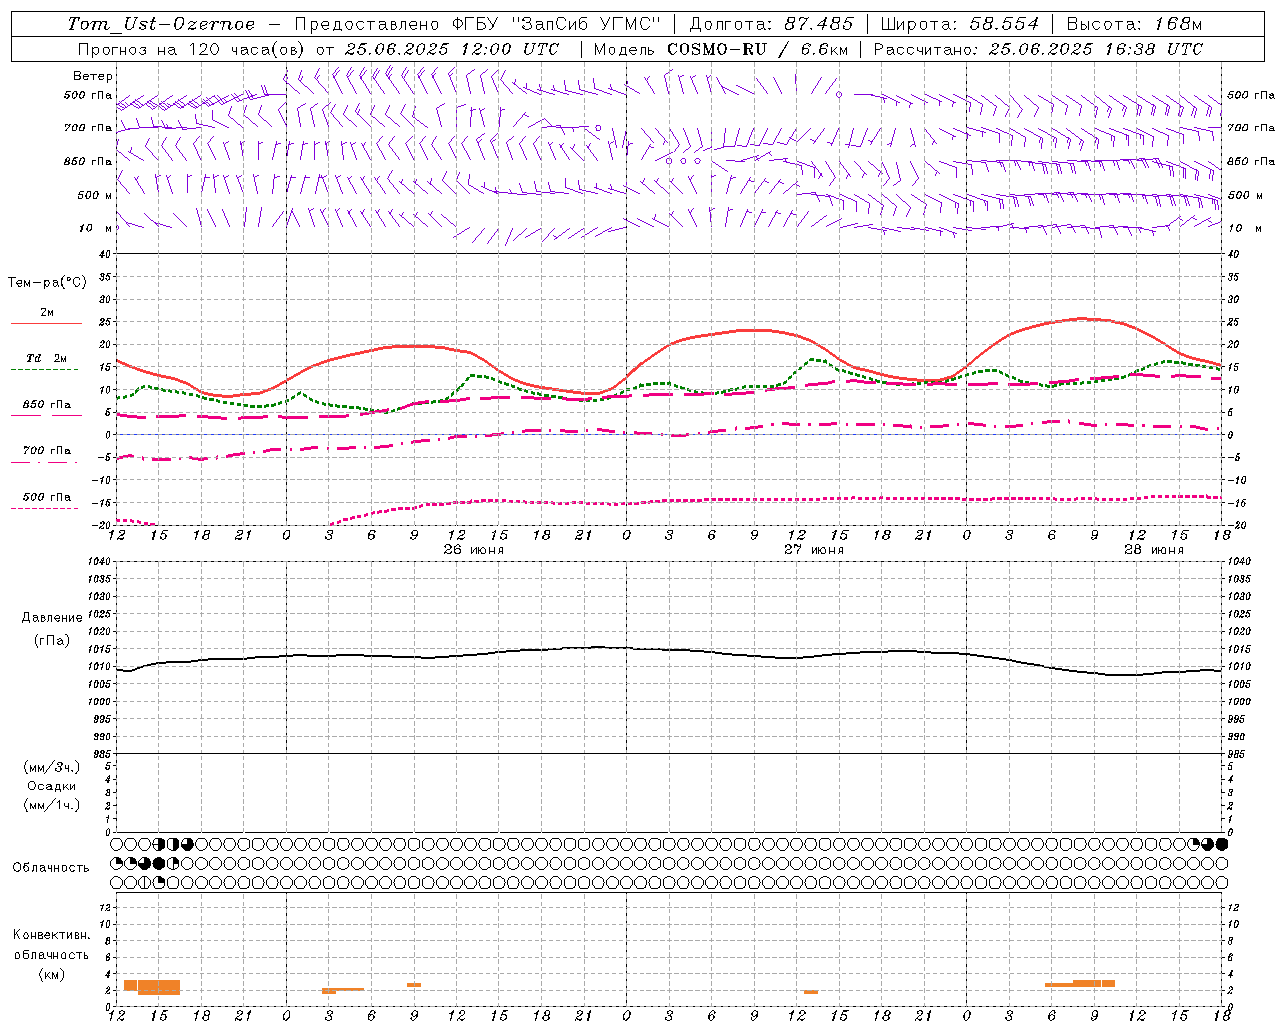Select the Долгота: 87.485 header value
Screen dimensions: 1280x1024
772,24
